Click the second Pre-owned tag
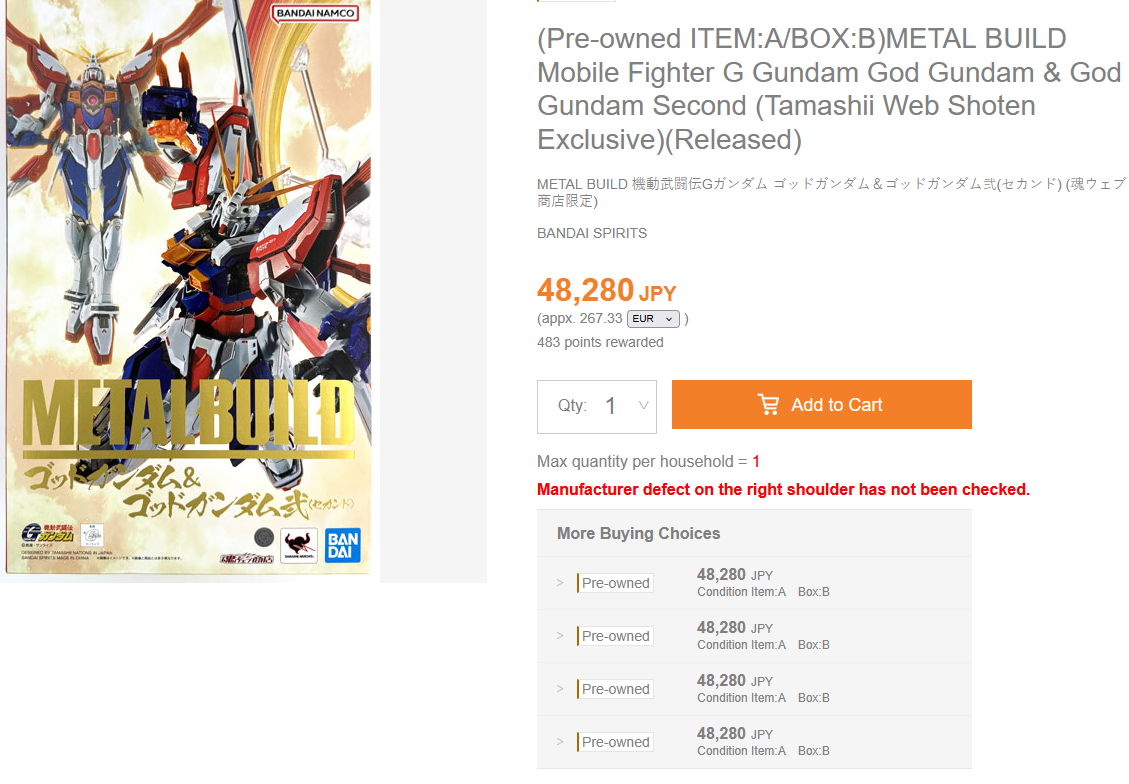This screenshot has width=1129, height=784. 615,636
